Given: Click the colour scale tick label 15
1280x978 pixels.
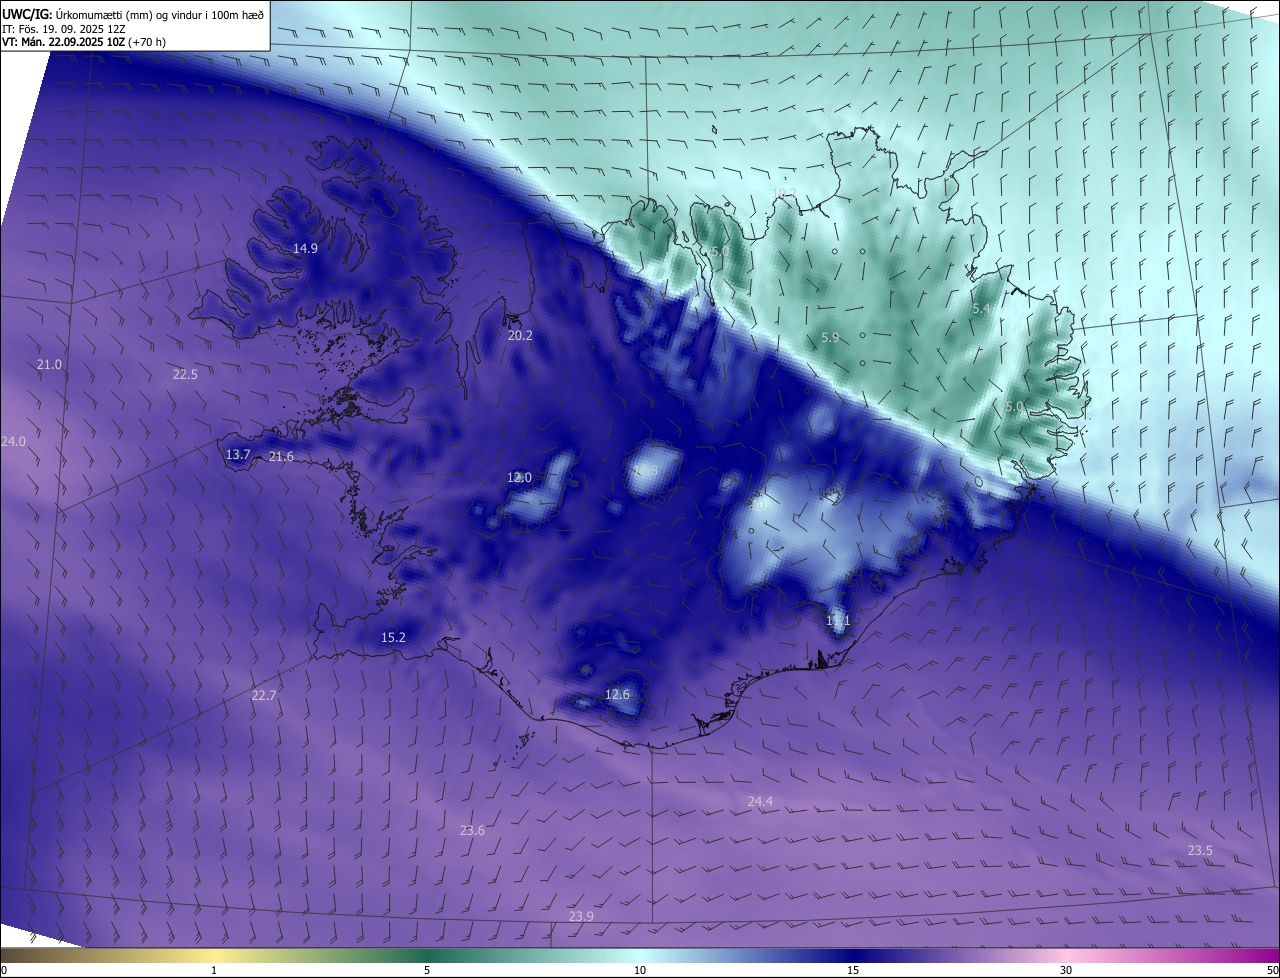Looking at the screenshot, I should coord(853,970).
